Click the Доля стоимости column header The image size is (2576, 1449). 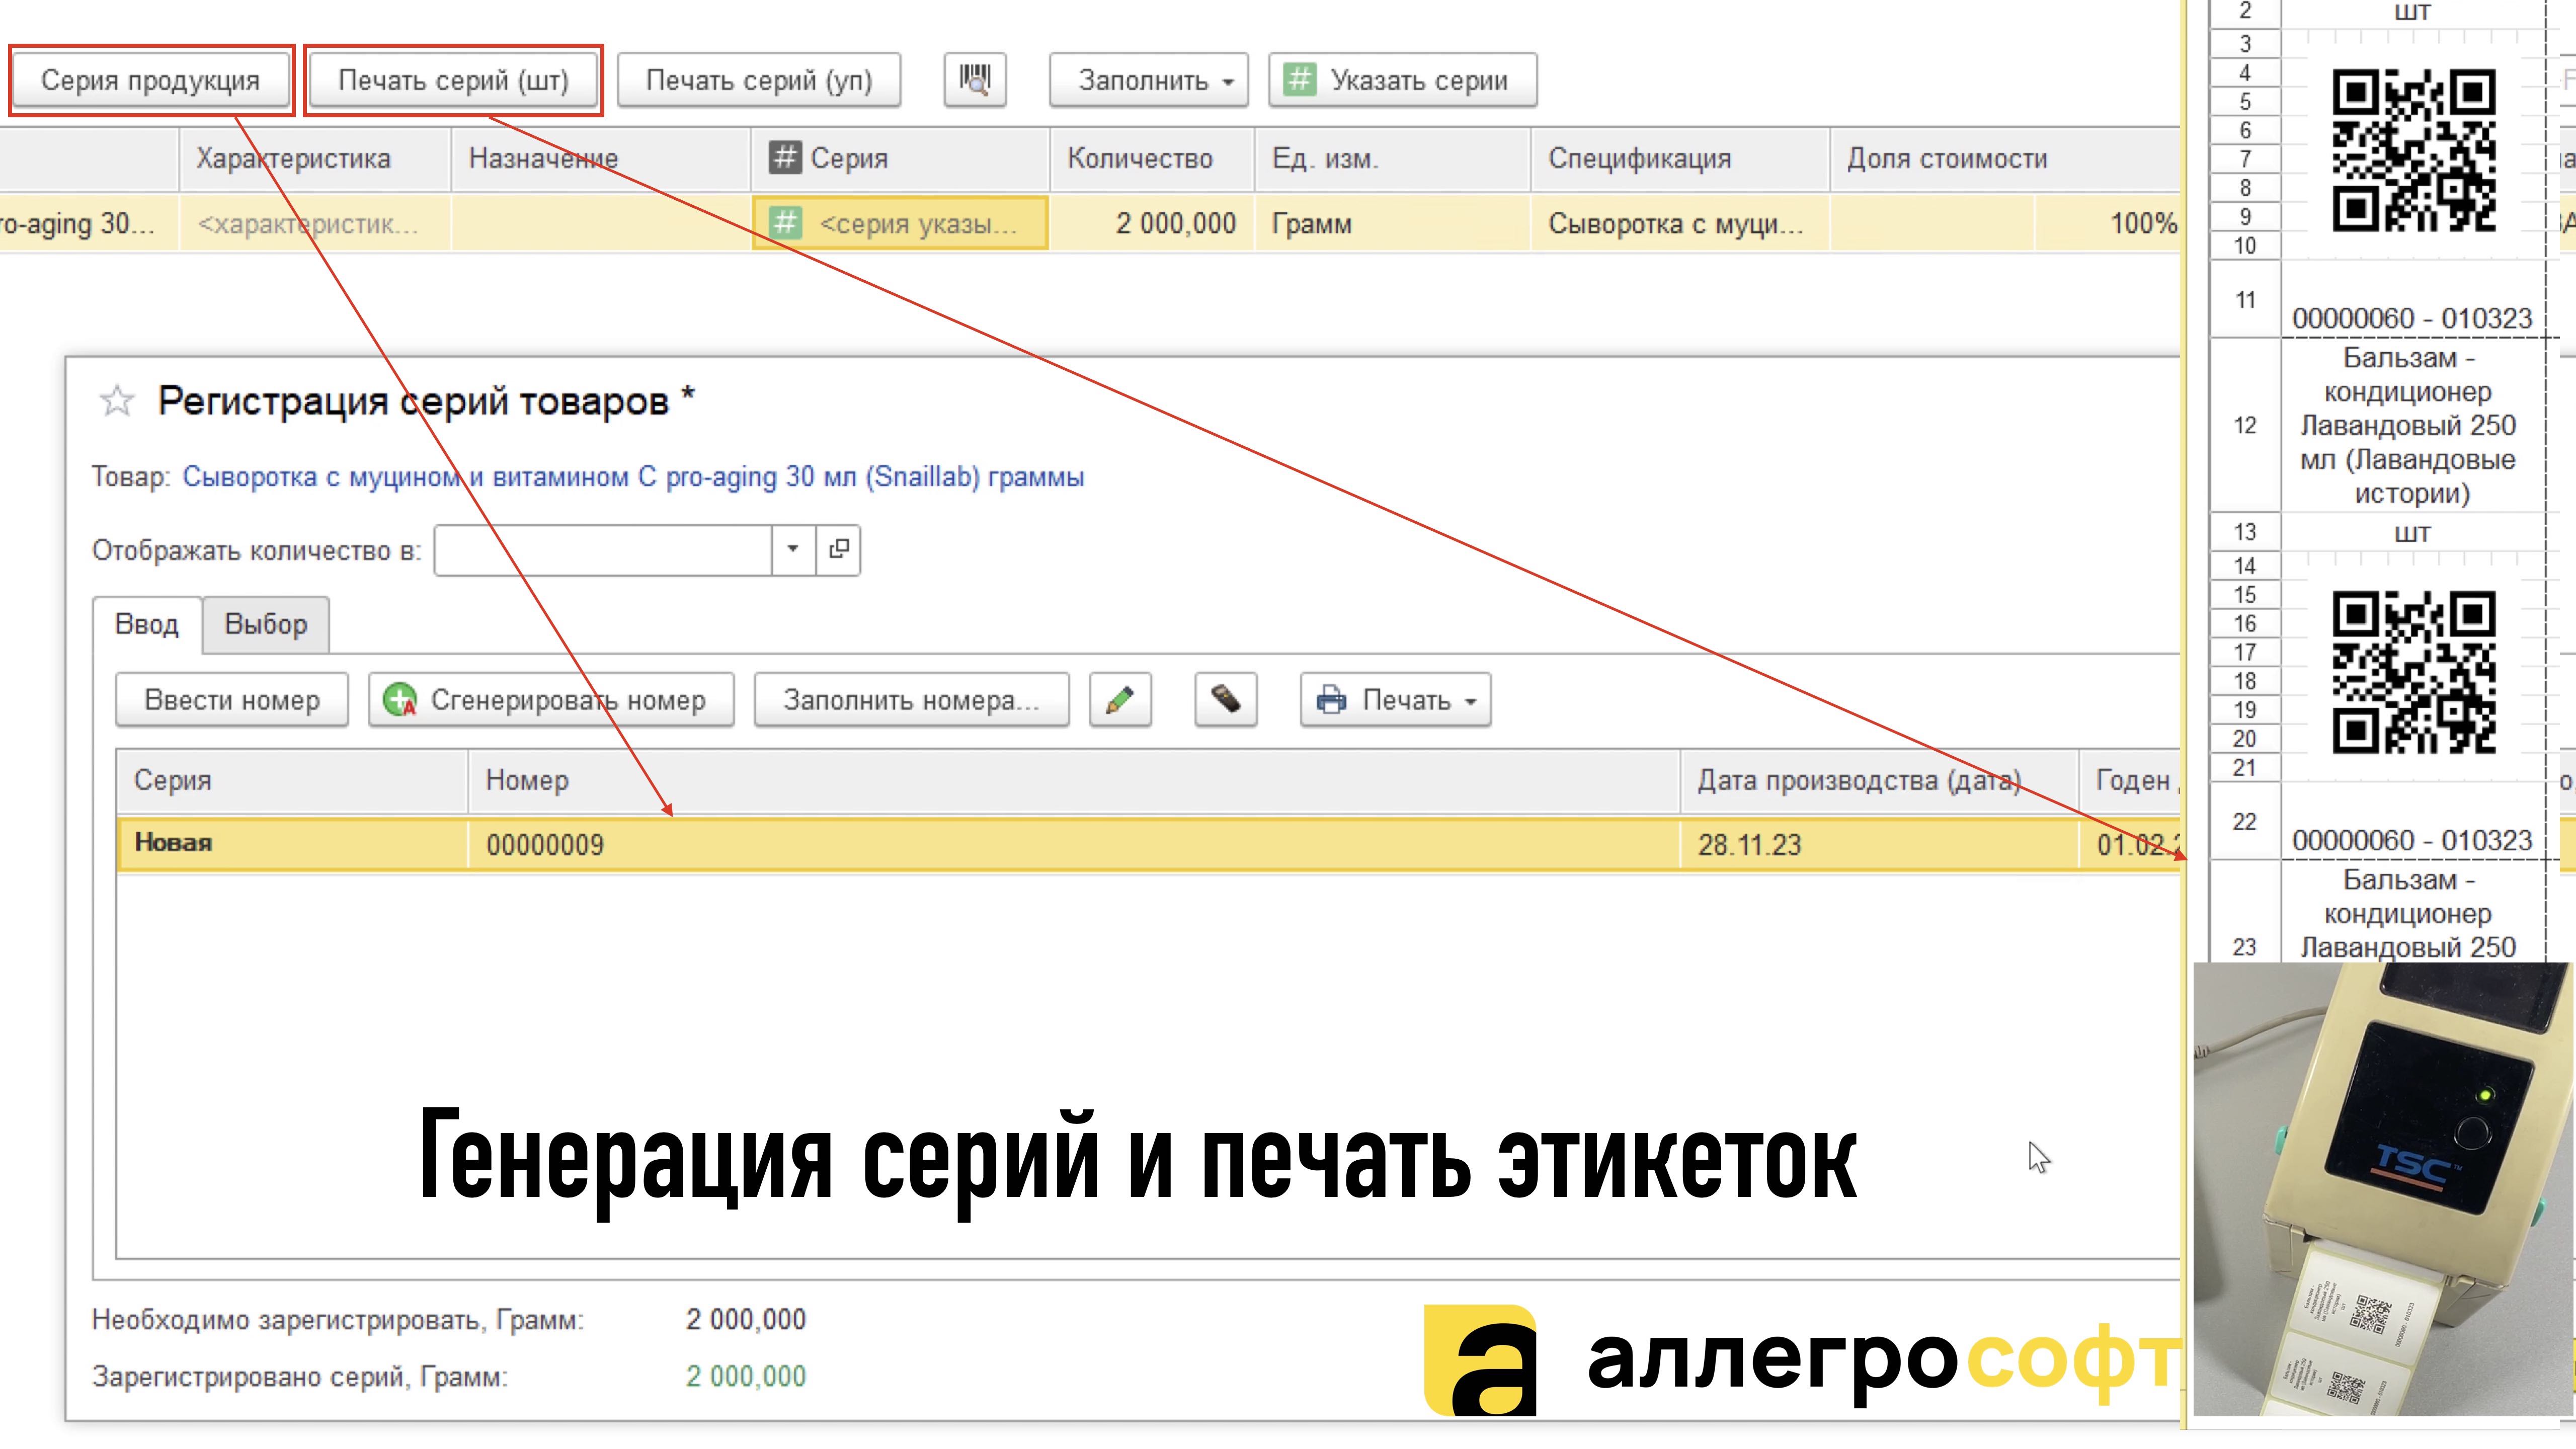[2005, 158]
